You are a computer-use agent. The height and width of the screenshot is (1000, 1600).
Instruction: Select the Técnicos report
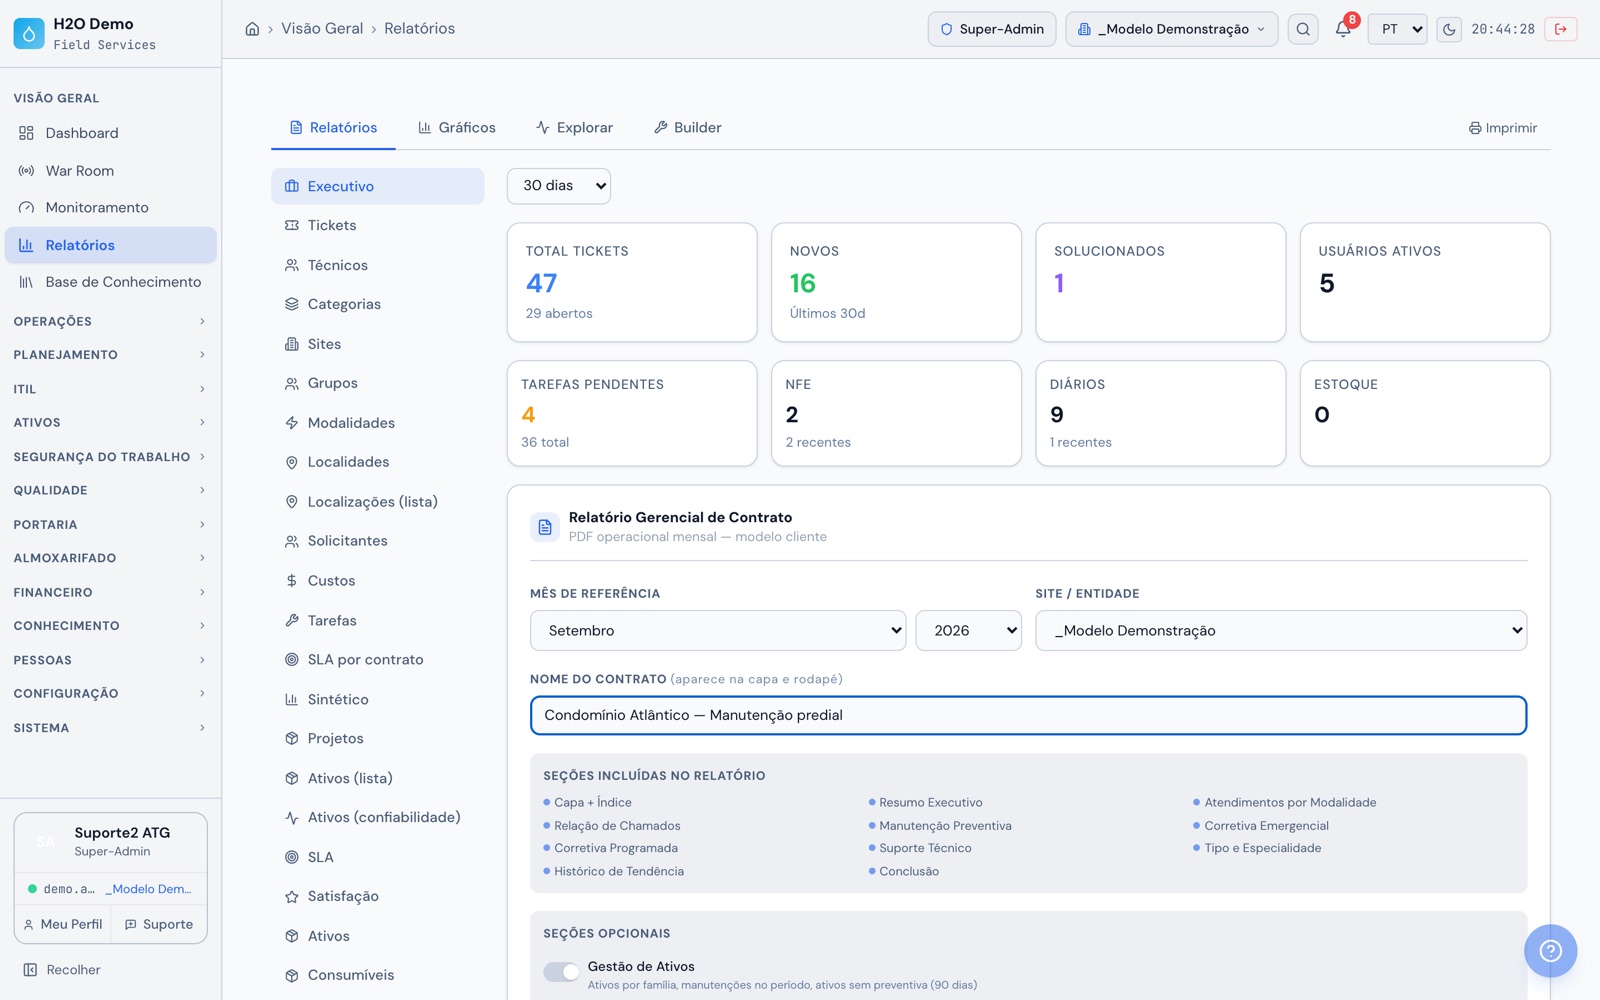pyautogui.click(x=377, y=265)
